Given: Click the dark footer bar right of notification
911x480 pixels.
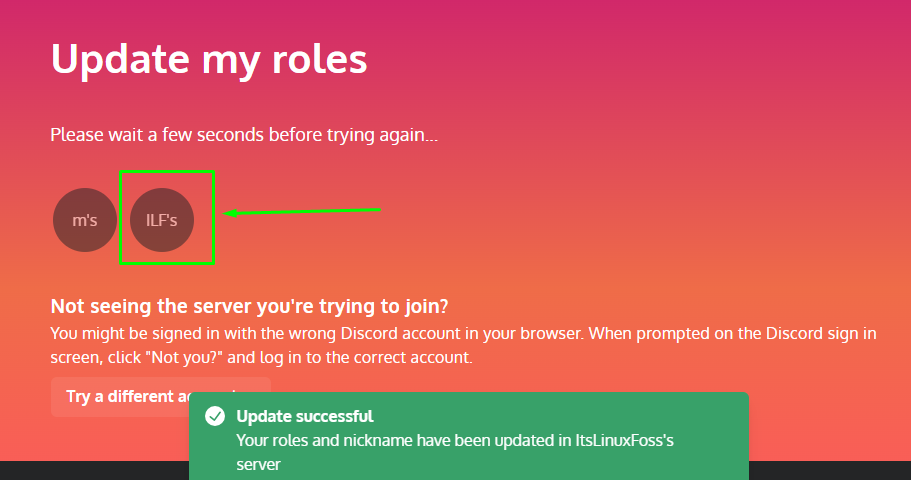Looking at the screenshot, I should (x=830, y=471).
